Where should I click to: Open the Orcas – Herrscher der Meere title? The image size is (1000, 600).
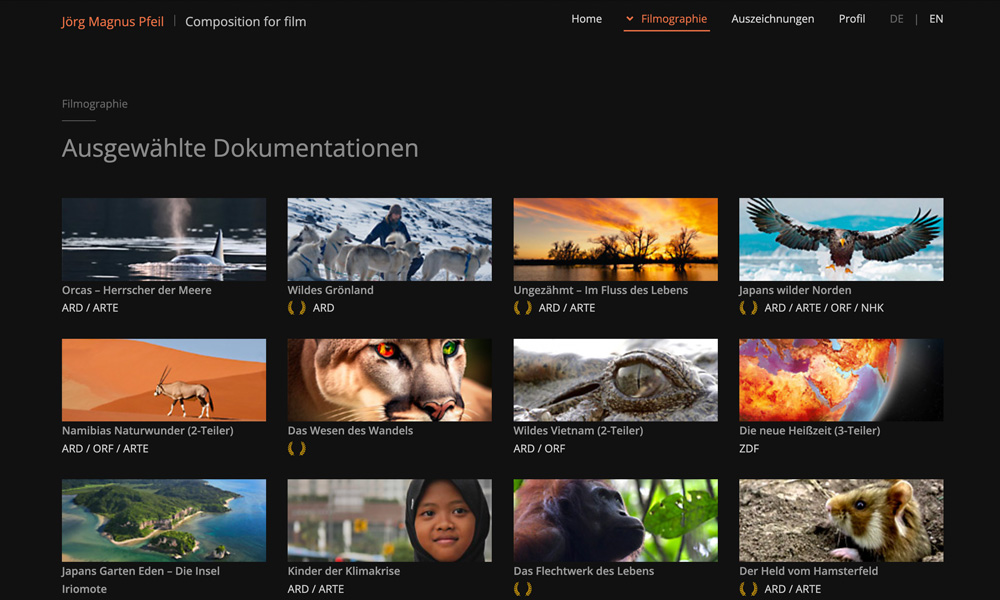point(136,290)
